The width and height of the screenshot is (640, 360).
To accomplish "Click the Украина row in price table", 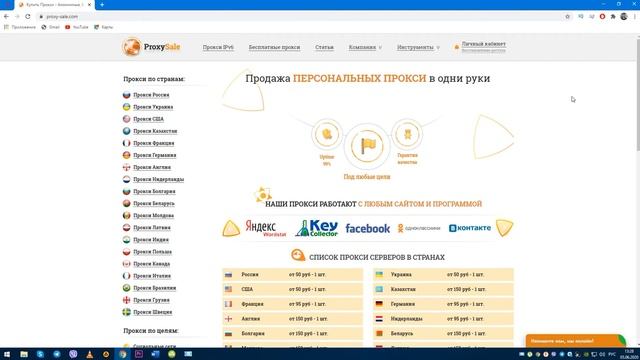I will click(x=443, y=275).
